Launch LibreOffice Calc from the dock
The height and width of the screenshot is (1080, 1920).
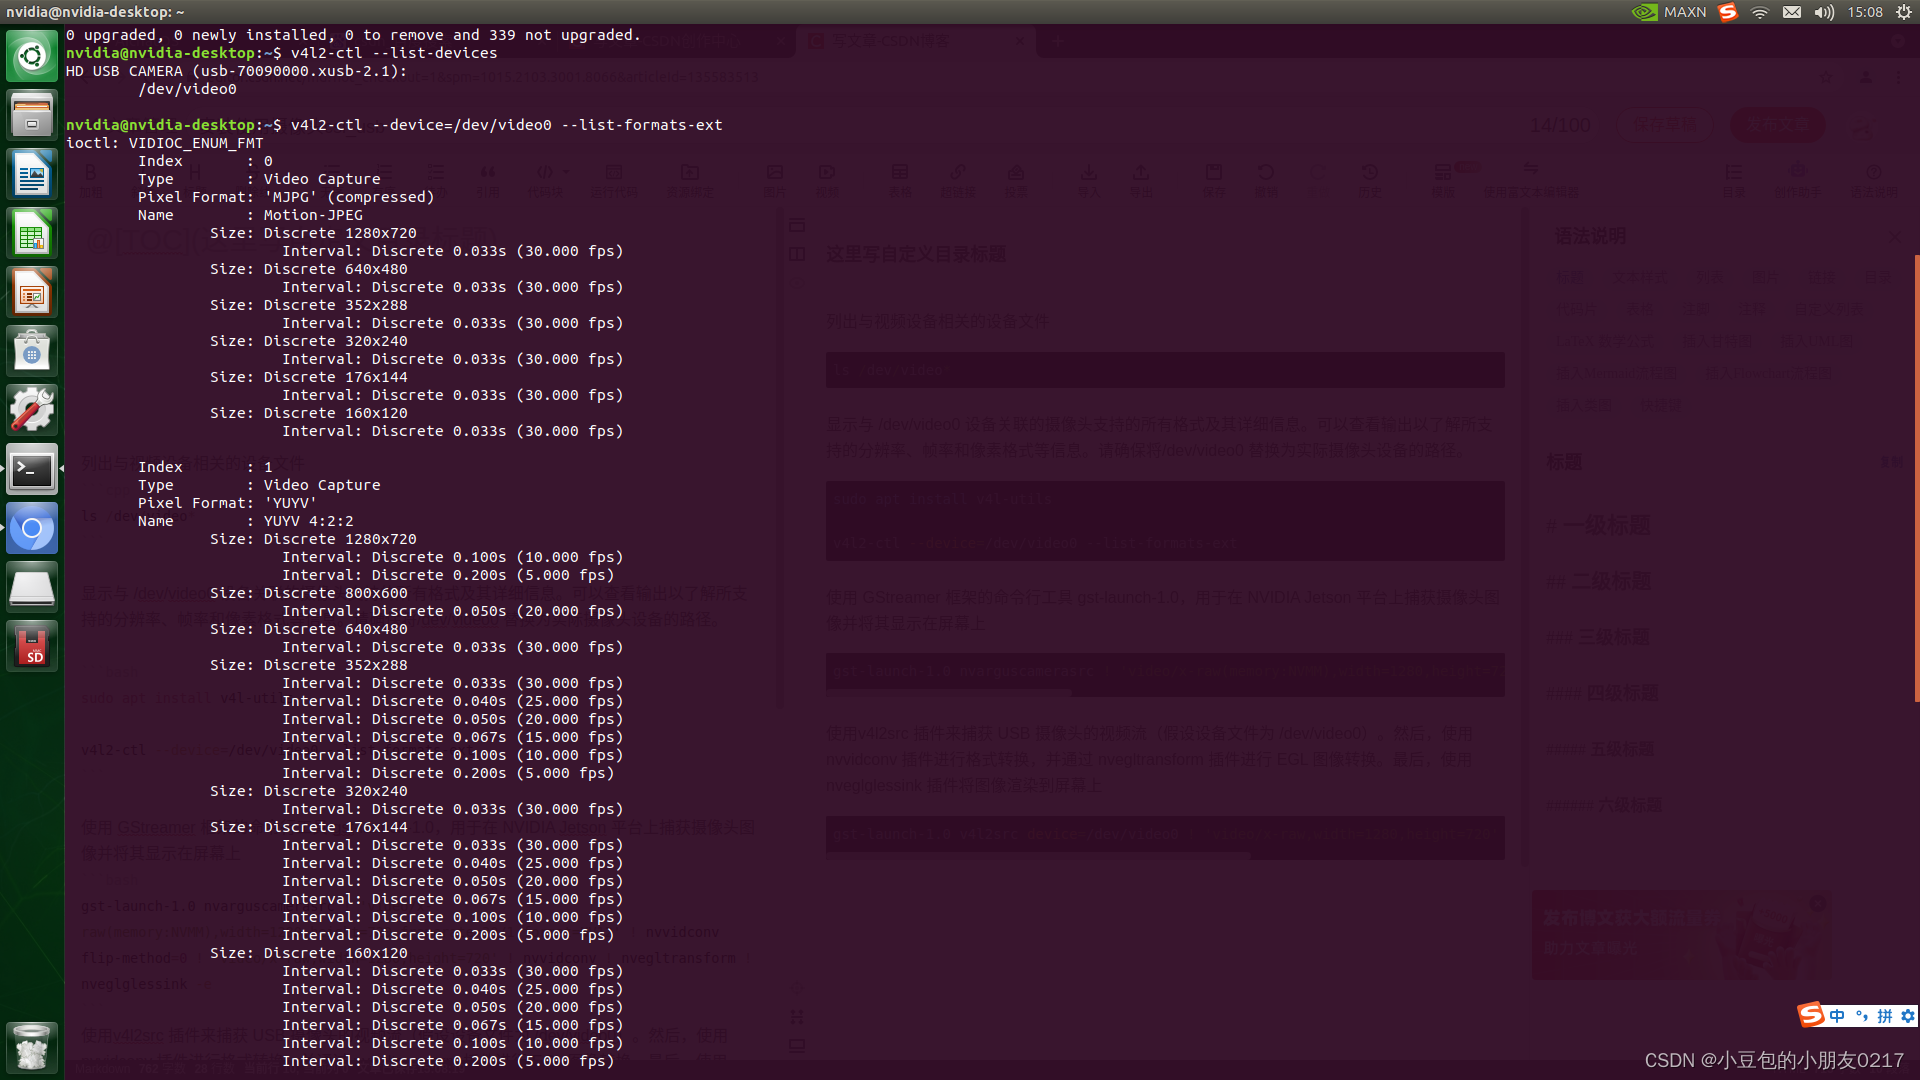point(32,233)
